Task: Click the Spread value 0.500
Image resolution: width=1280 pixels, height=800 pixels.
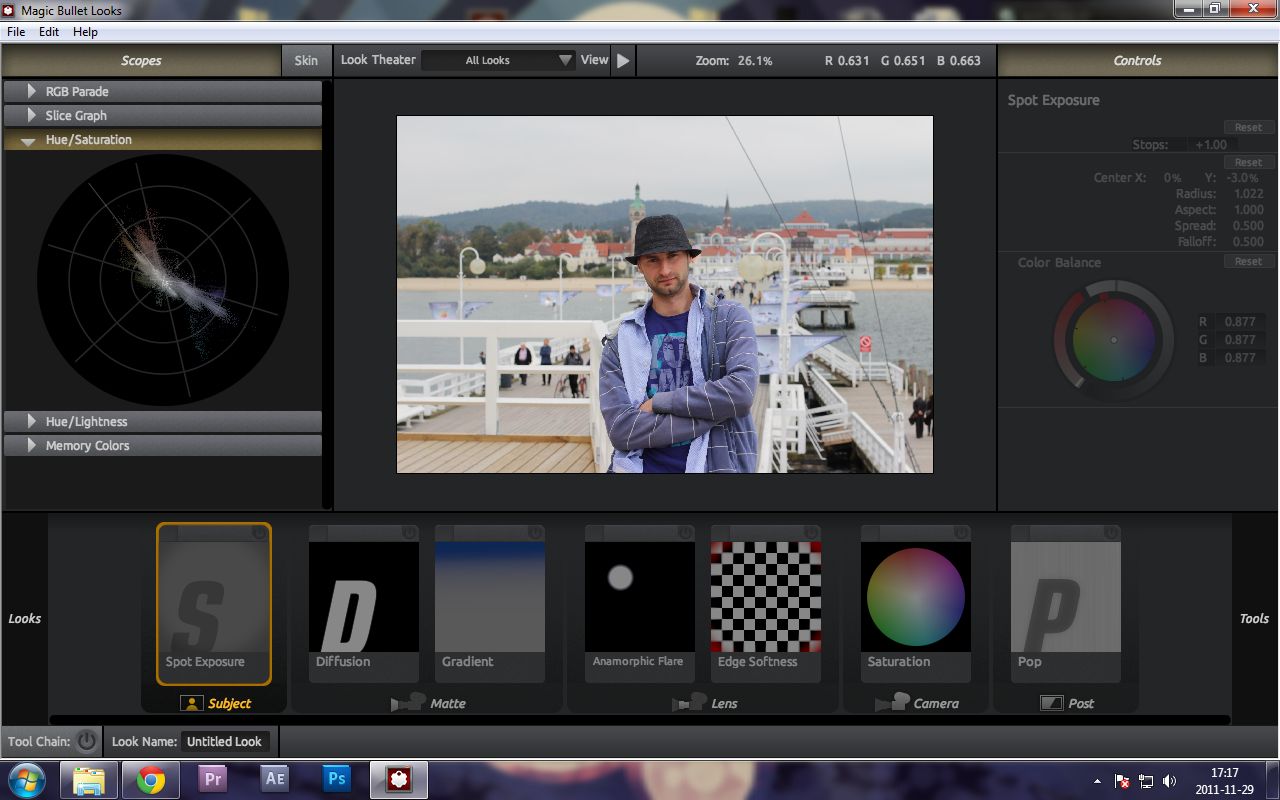Action: click(x=1248, y=225)
